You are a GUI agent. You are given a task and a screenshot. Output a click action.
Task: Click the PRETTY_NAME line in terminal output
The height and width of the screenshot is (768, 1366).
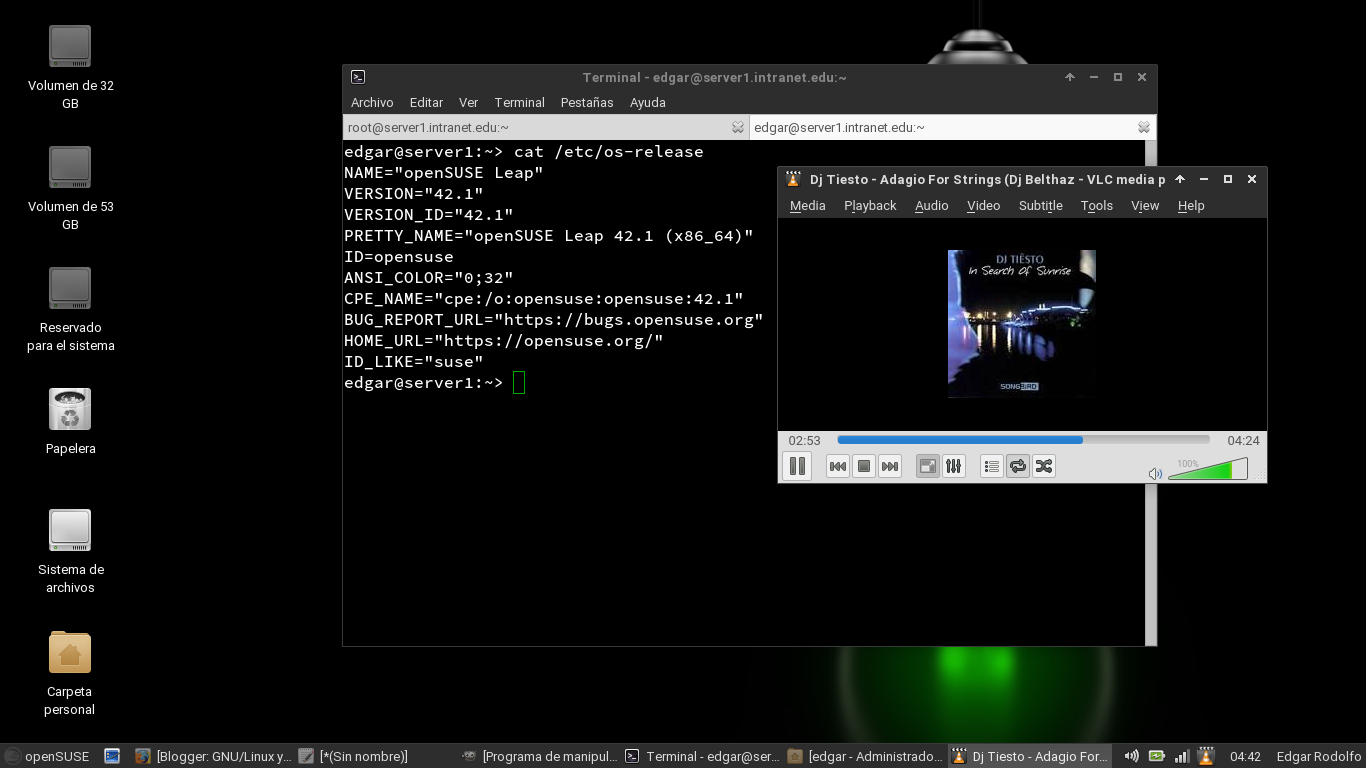548,236
